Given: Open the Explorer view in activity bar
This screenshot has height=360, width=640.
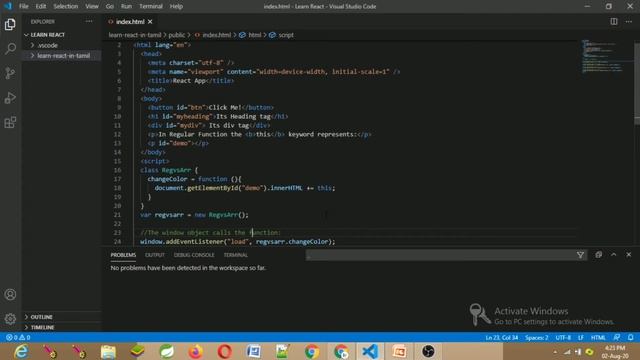Looking at the screenshot, I should coord(10,24).
